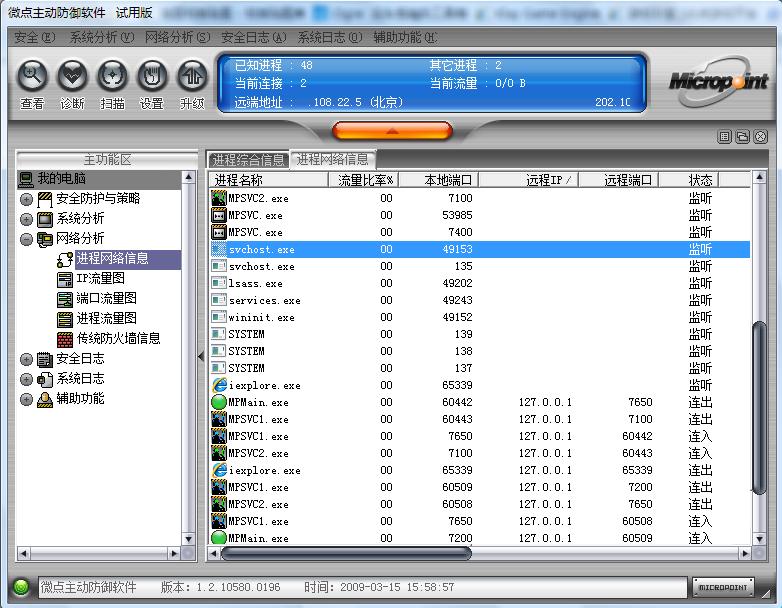Open 传统防火墙信息 firewall item

coord(118,338)
